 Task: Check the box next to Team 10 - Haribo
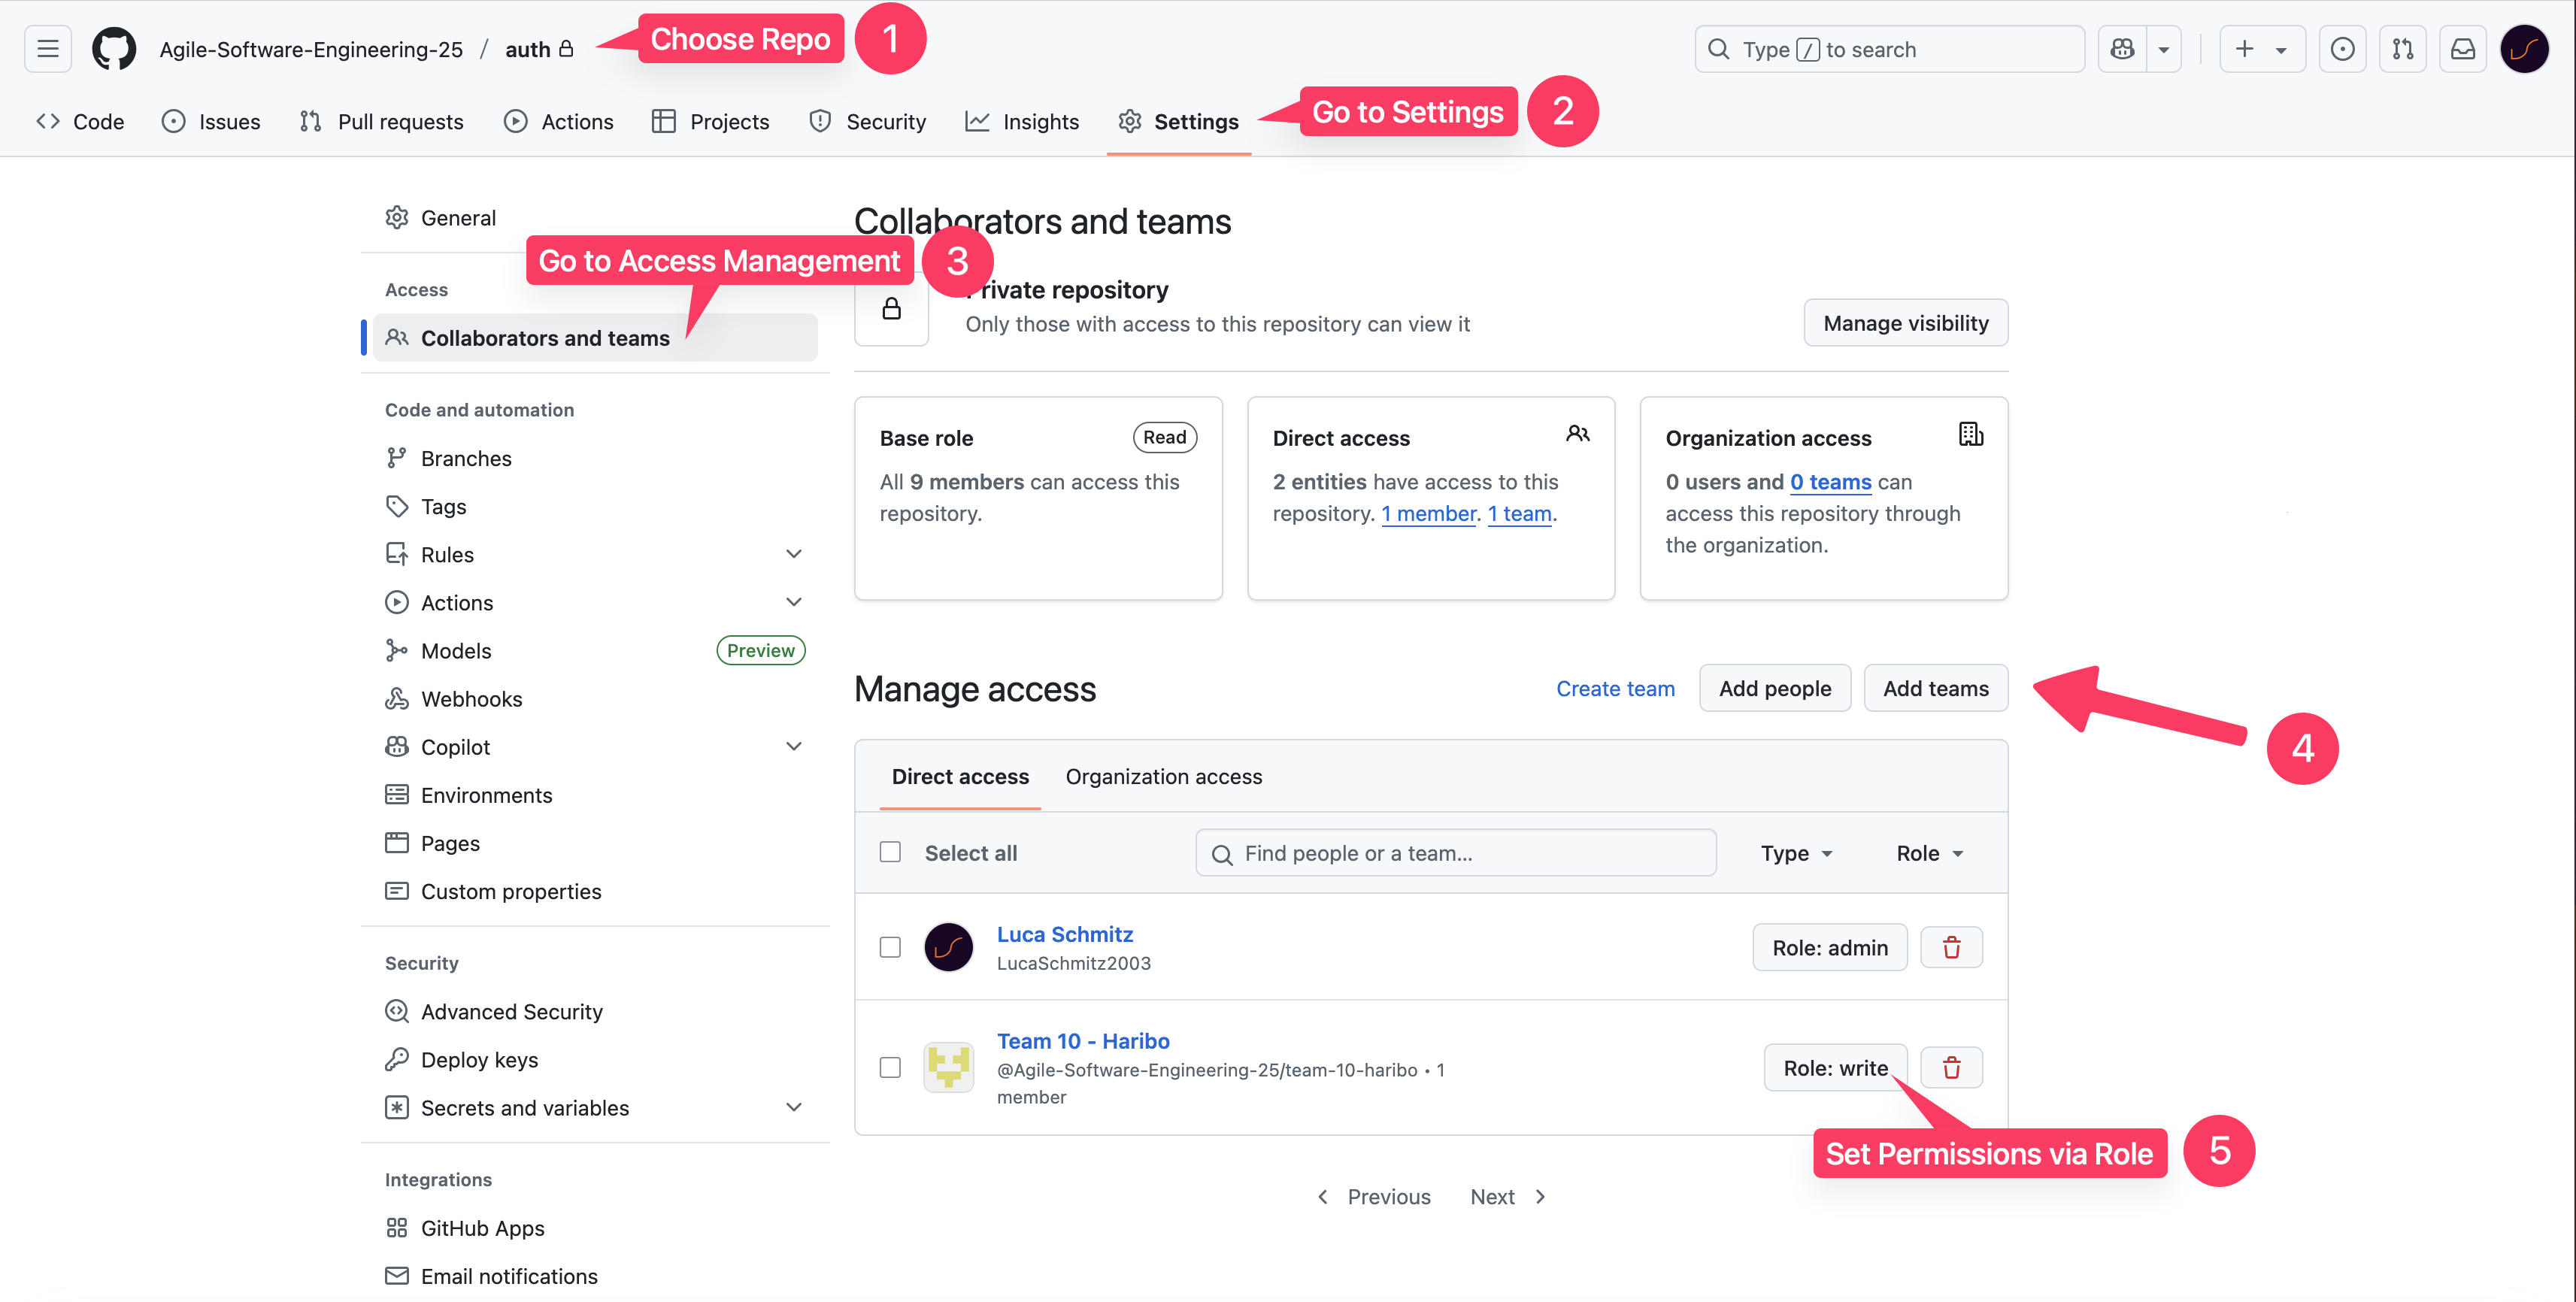click(890, 1067)
